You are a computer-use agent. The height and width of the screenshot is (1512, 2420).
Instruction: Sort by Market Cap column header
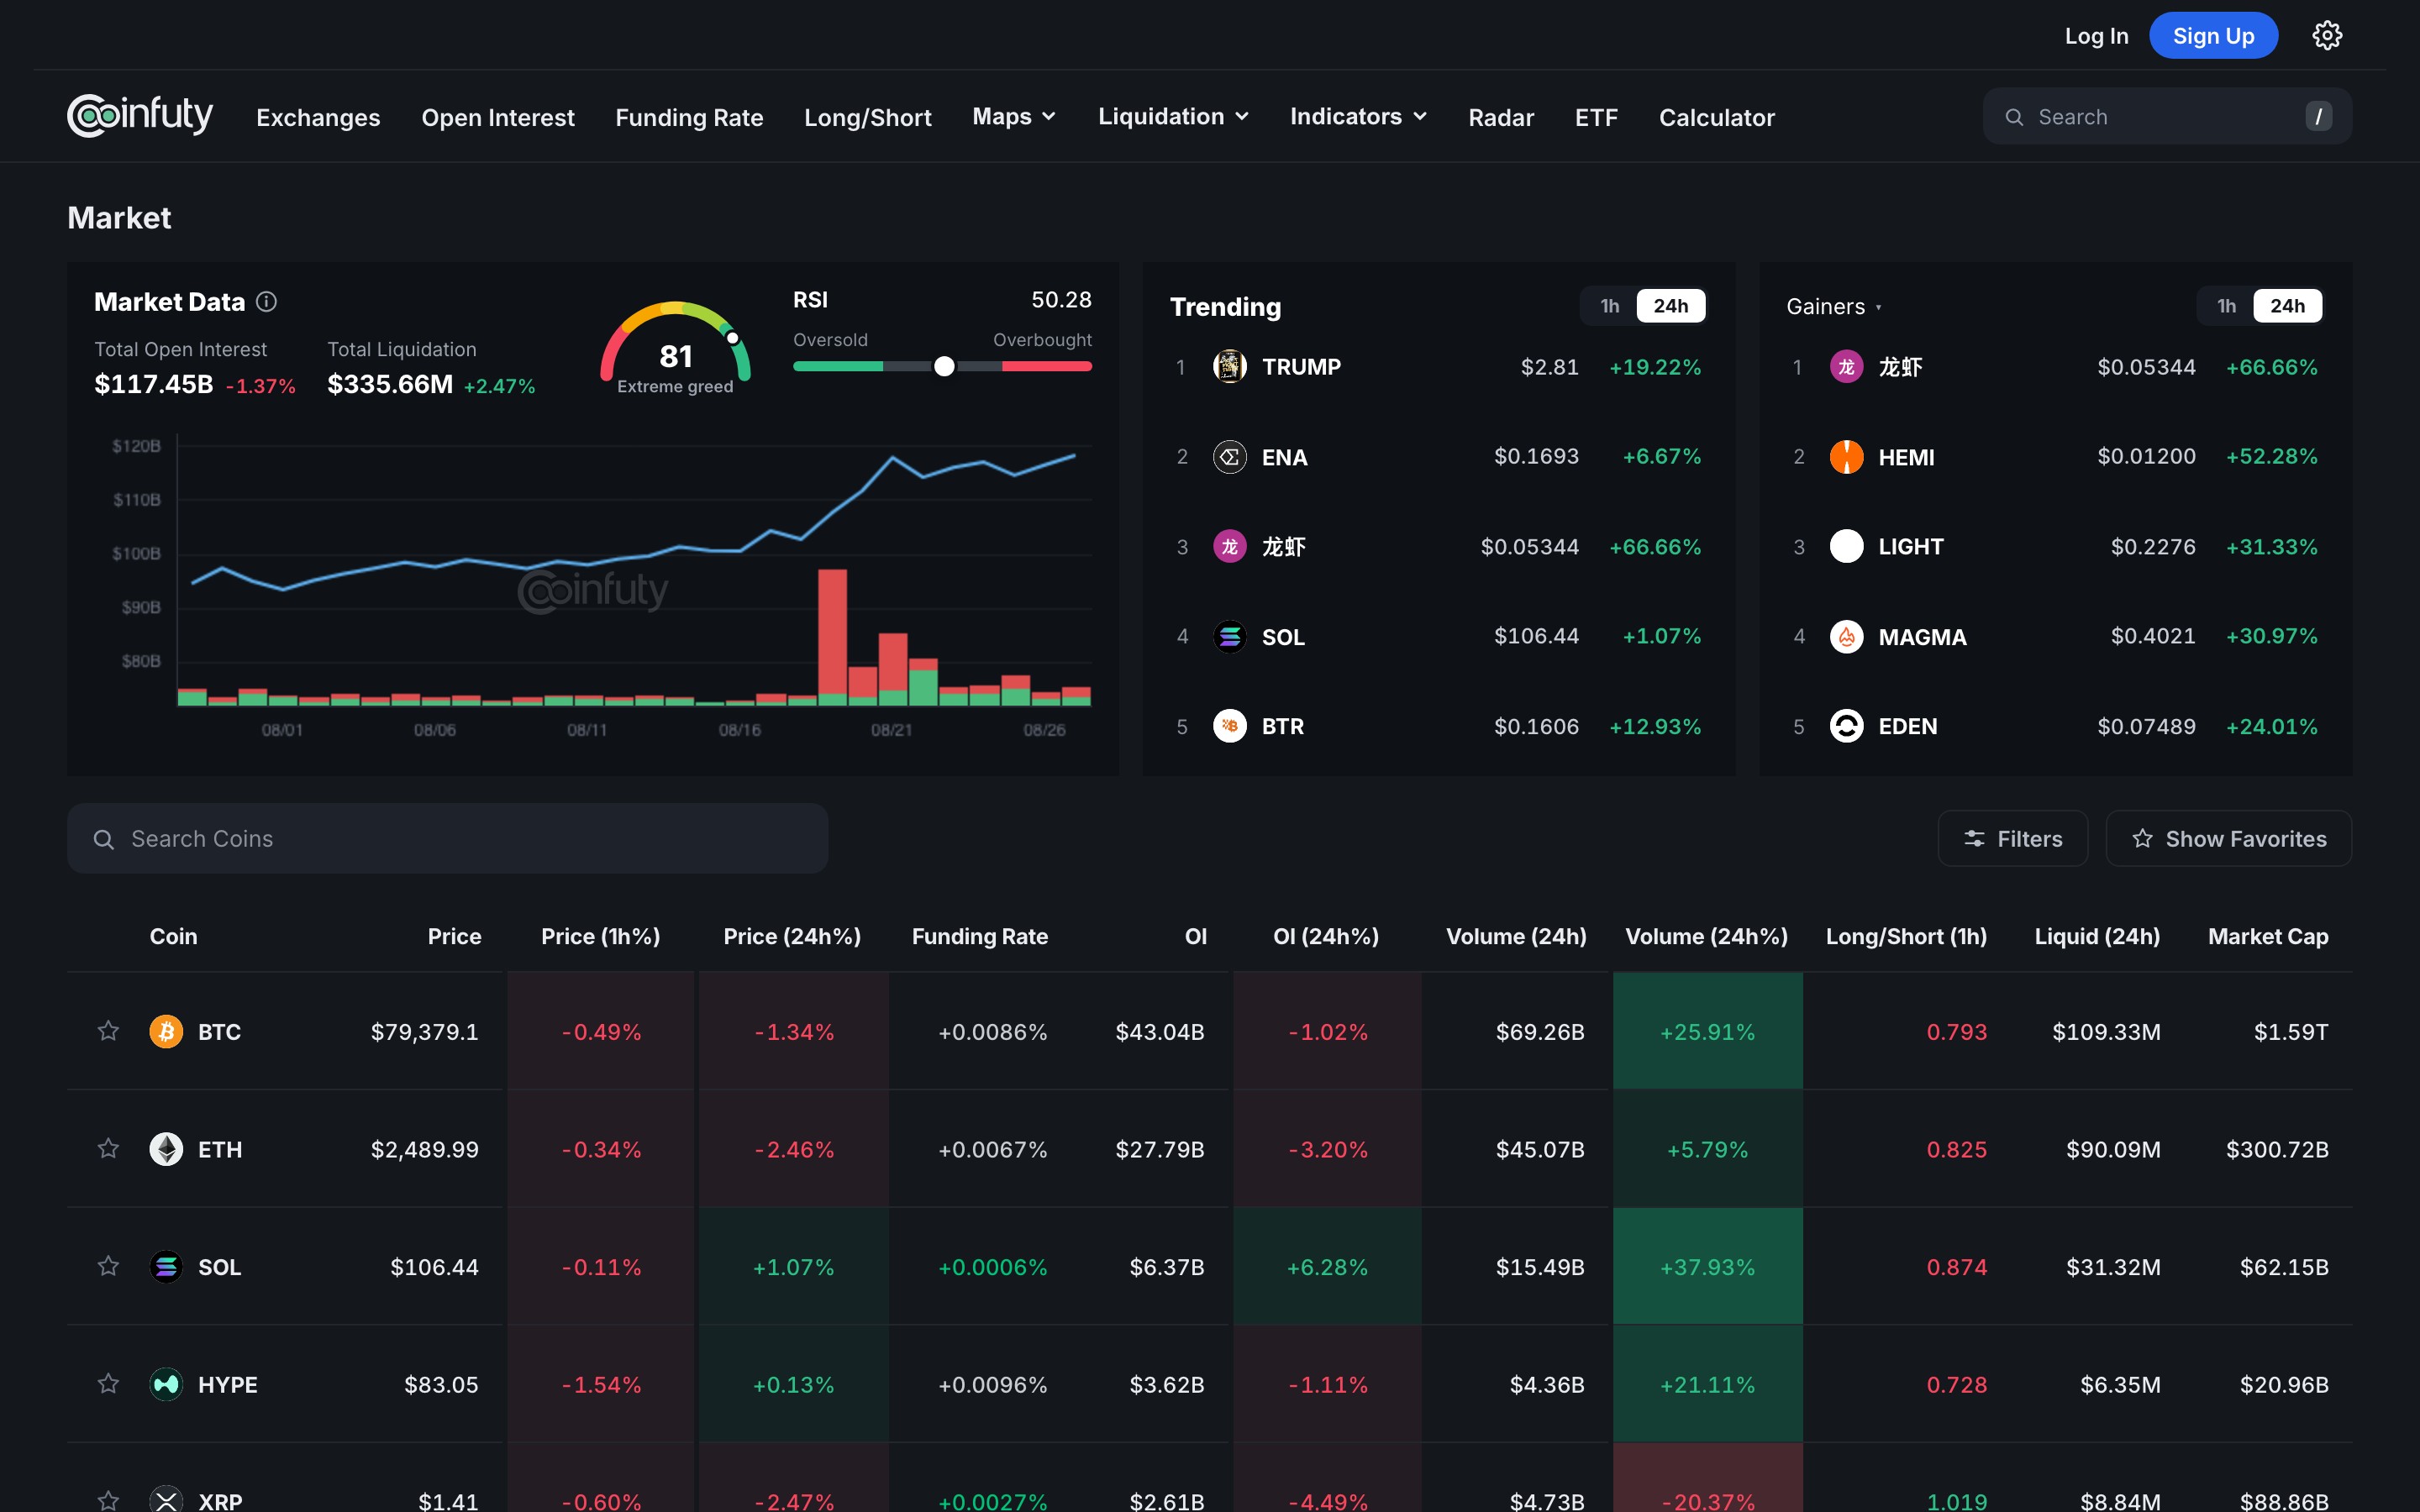tap(2268, 937)
